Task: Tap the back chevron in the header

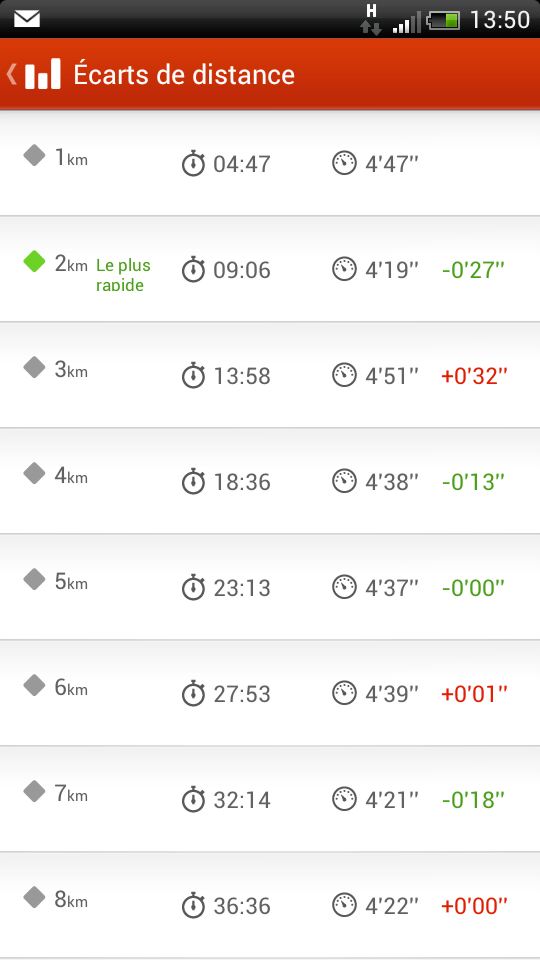Action: click(x=10, y=74)
